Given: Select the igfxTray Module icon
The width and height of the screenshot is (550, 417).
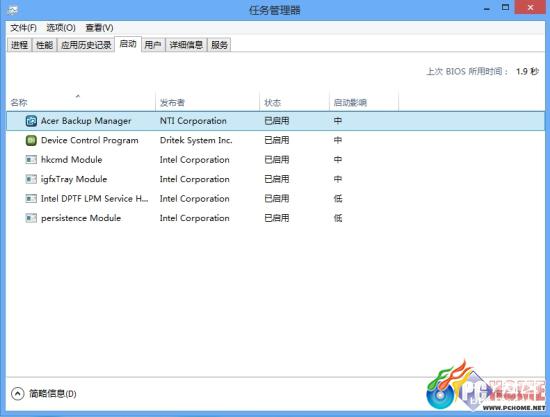Looking at the screenshot, I should (x=31, y=179).
